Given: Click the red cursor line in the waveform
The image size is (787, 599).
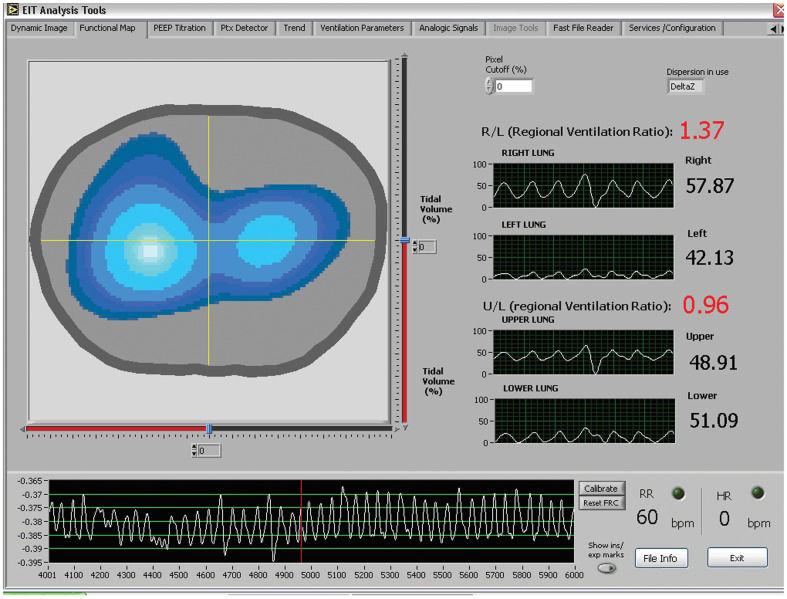Looking at the screenshot, I should tap(301, 520).
